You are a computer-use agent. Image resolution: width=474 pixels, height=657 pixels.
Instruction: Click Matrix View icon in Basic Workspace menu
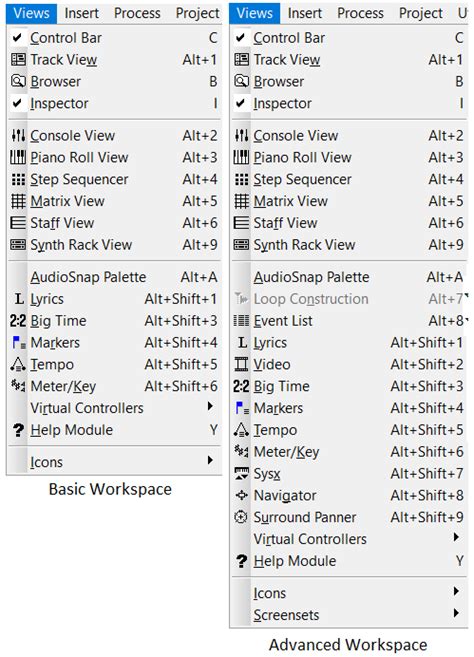tap(18, 201)
